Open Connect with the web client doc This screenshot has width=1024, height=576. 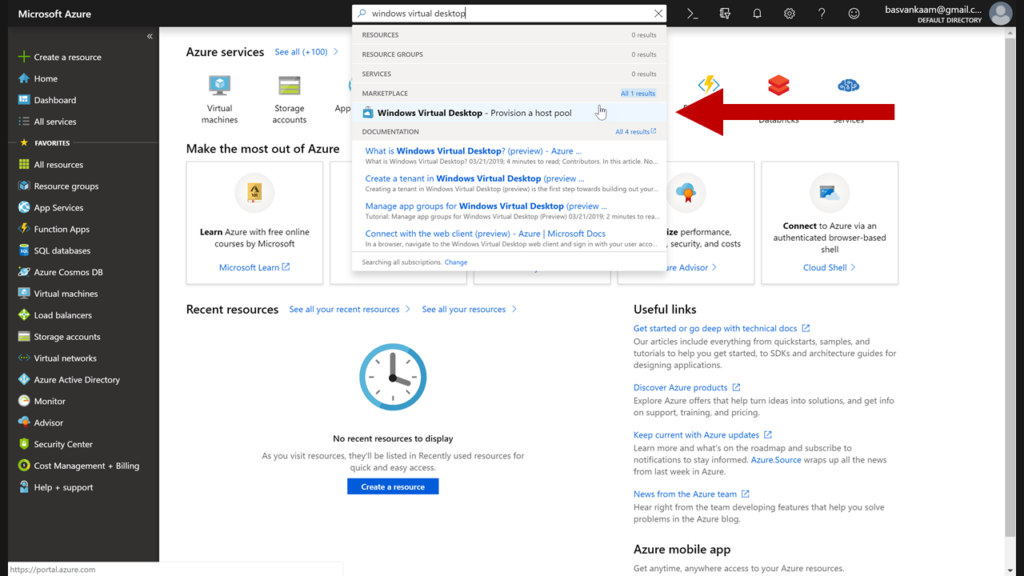(x=485, y=233)
